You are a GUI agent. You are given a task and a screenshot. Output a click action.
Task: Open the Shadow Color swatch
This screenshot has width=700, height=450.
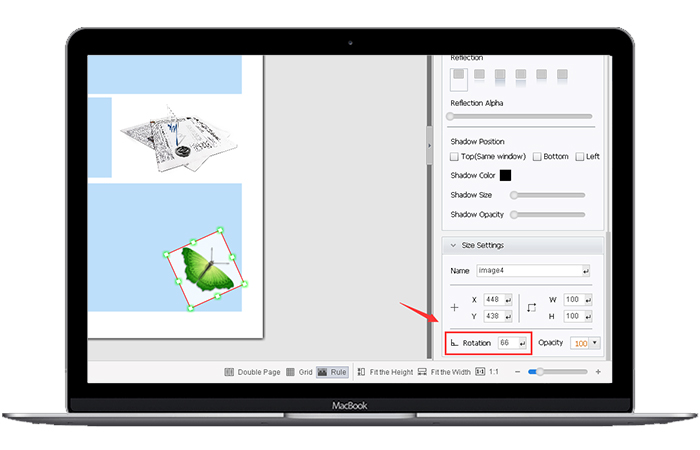point(506,175)
